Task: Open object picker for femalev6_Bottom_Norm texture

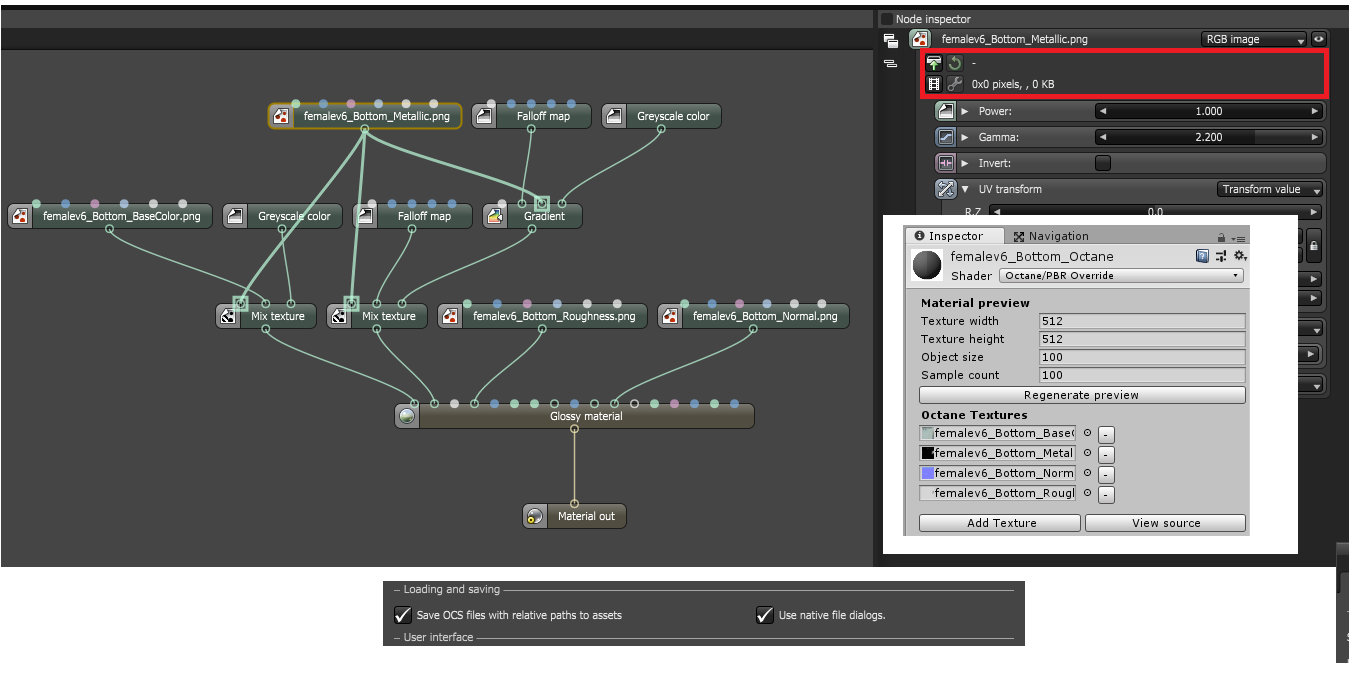Action: 1087,473
